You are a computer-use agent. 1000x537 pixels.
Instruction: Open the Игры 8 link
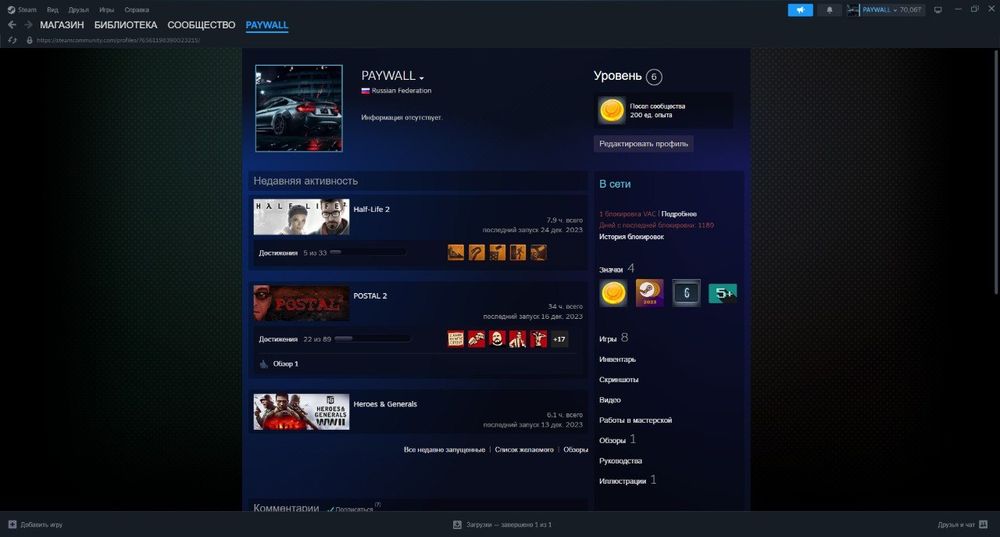tap(614, 338)
